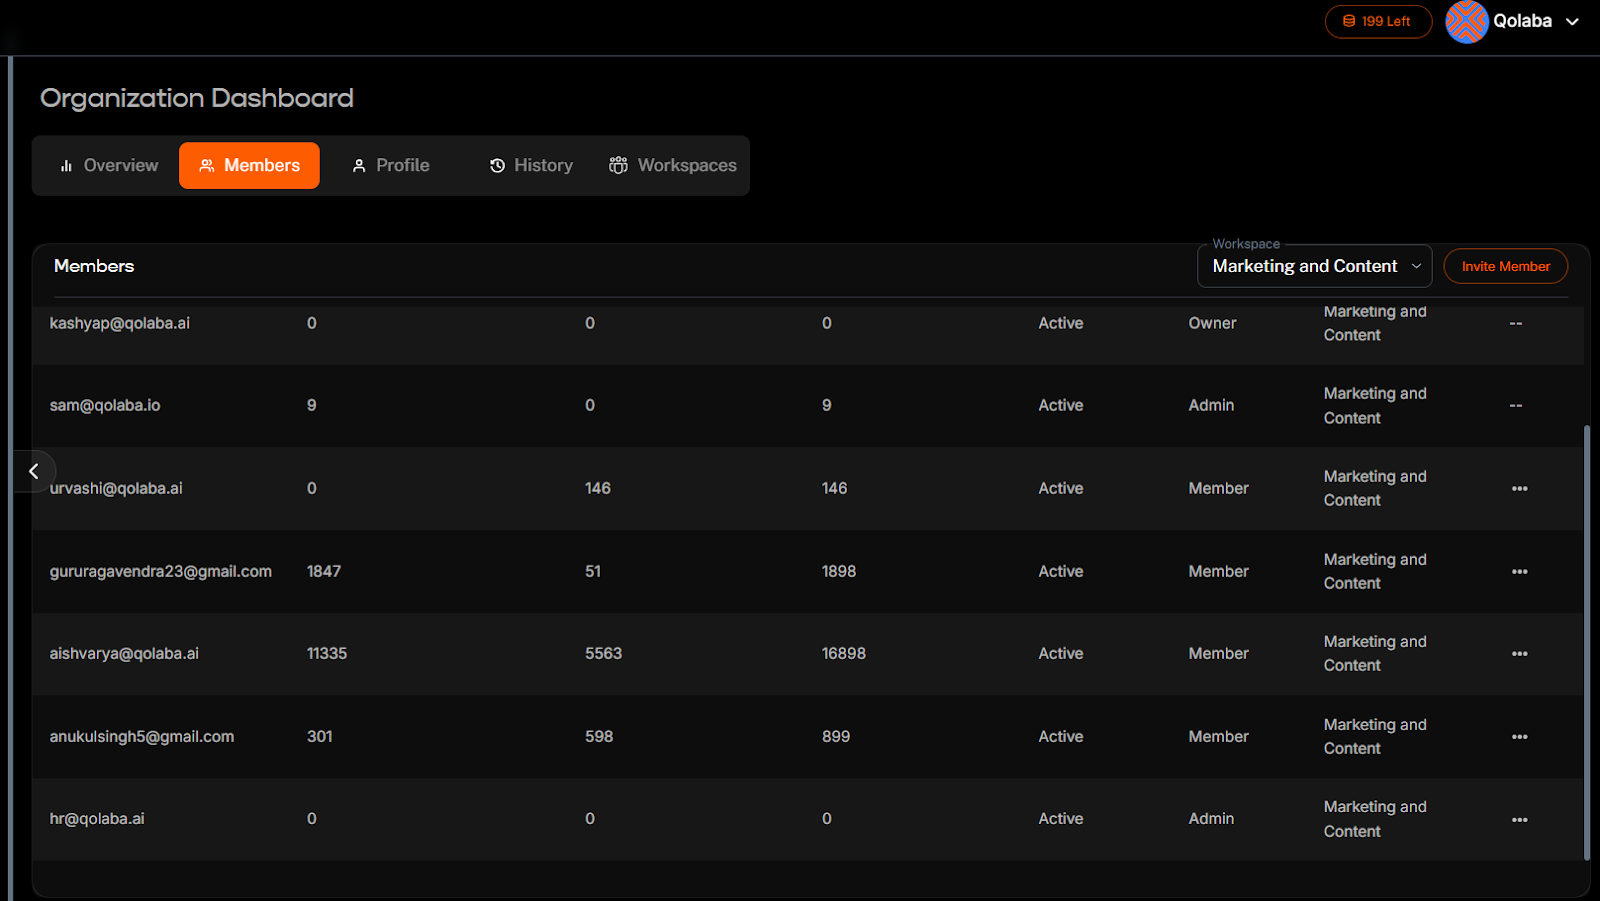Switch to the Overview tab
Viewport: 1600px width, 901px height.
tap(108, 166)
